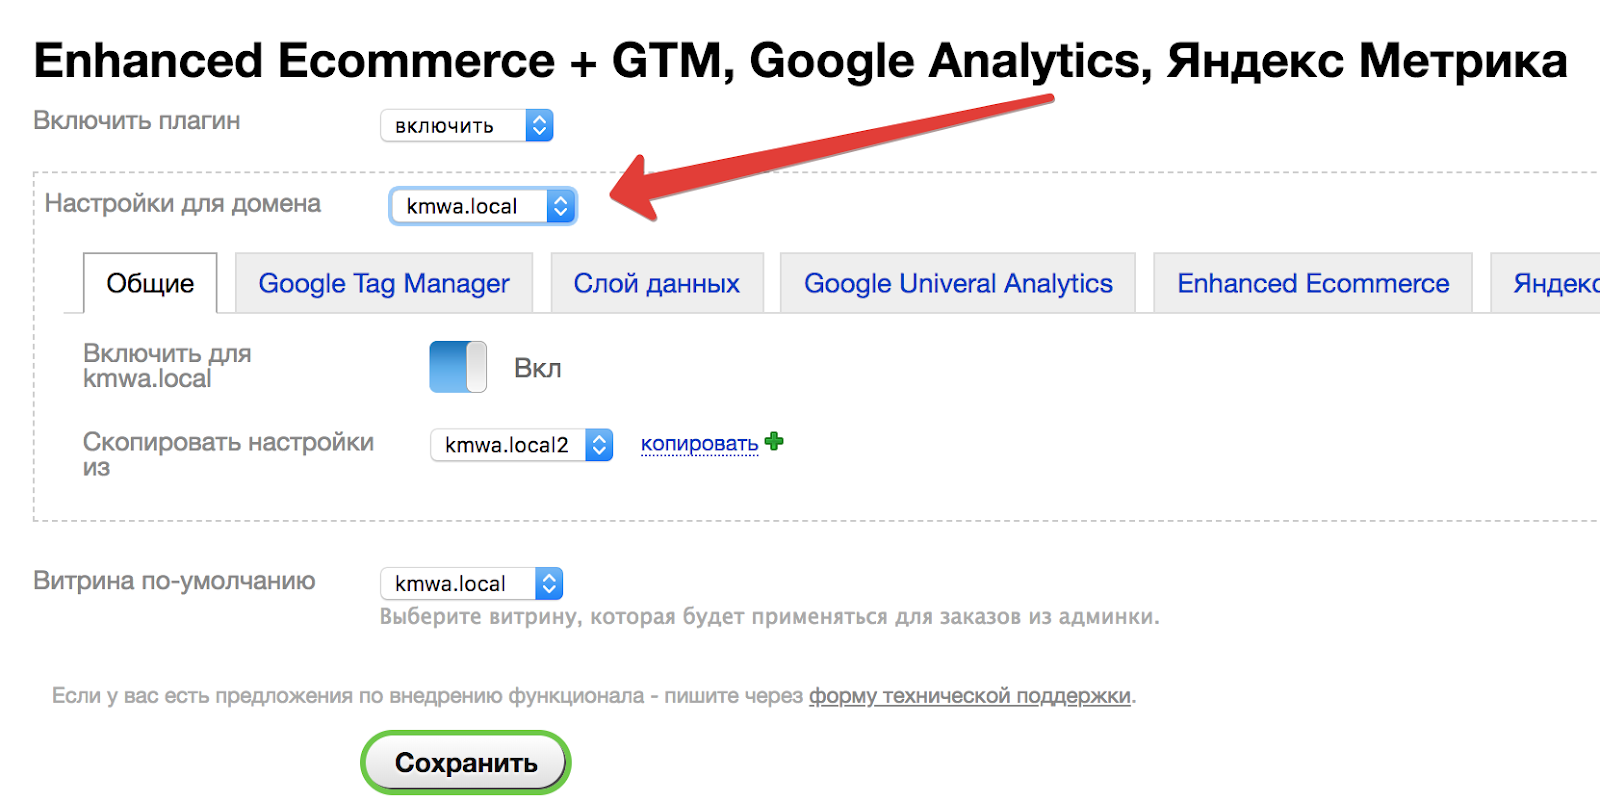Select the 'Общие' tab

(x=150, y=284)
